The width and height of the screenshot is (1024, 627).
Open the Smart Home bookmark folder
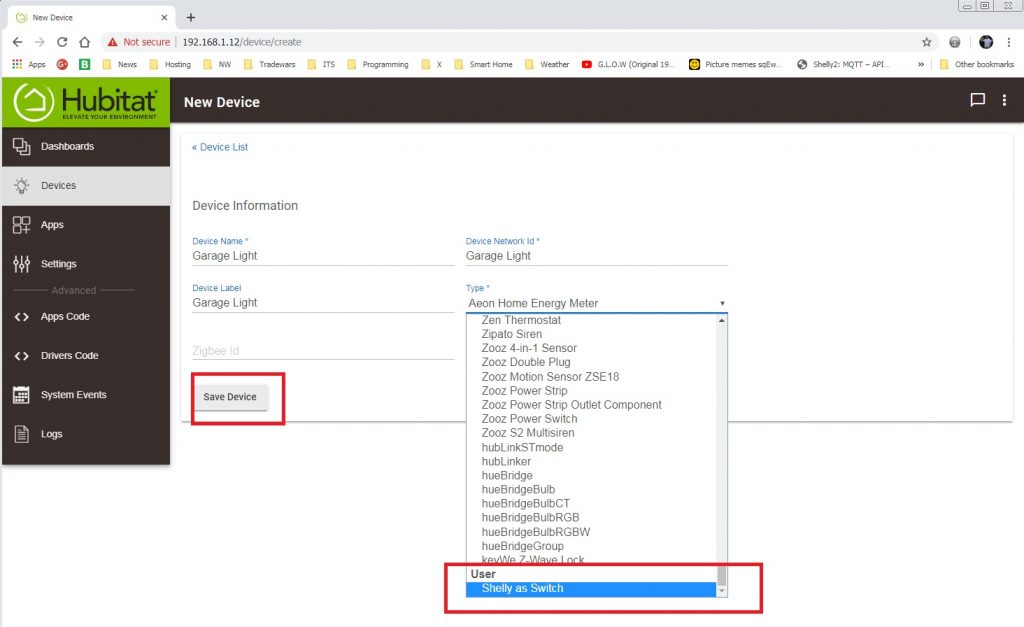(483, 64)
